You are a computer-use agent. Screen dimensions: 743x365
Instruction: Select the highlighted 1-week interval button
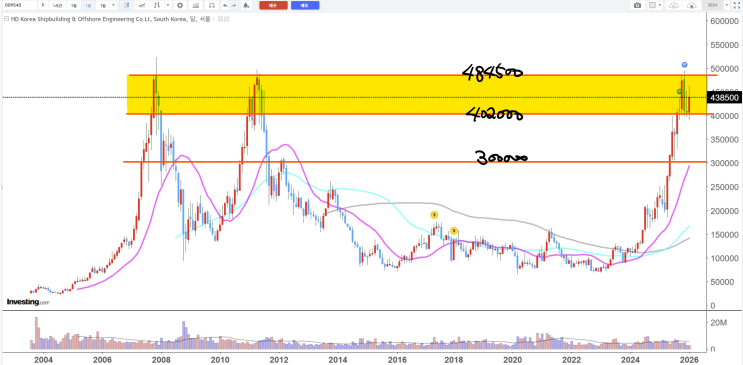point(89,5)
